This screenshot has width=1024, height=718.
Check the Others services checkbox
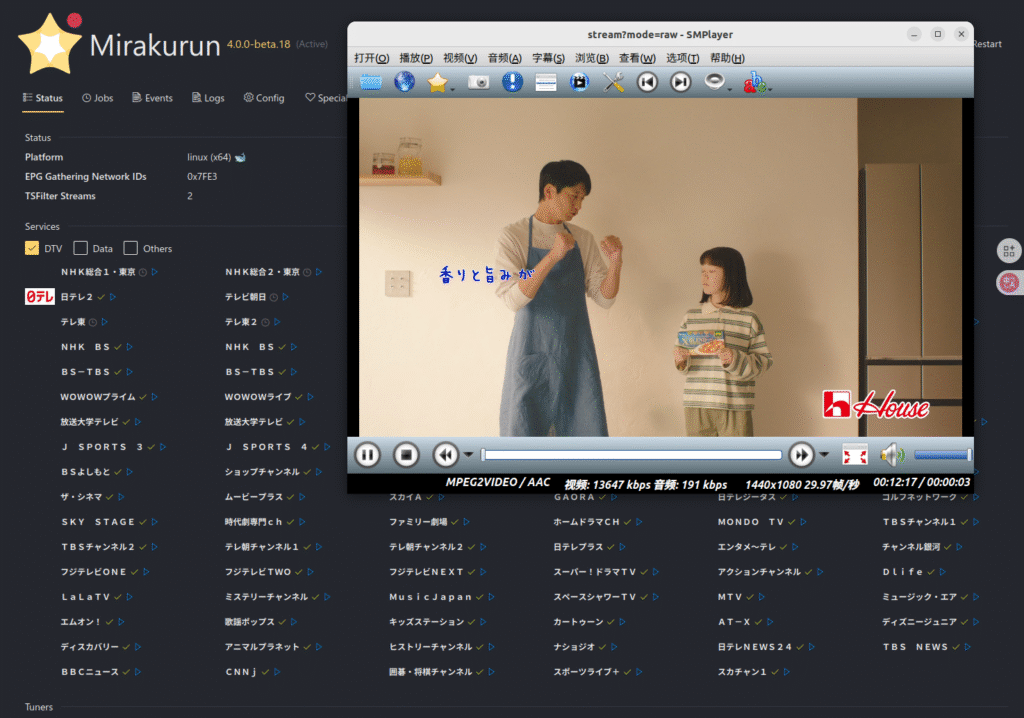[x=131, y=248]
